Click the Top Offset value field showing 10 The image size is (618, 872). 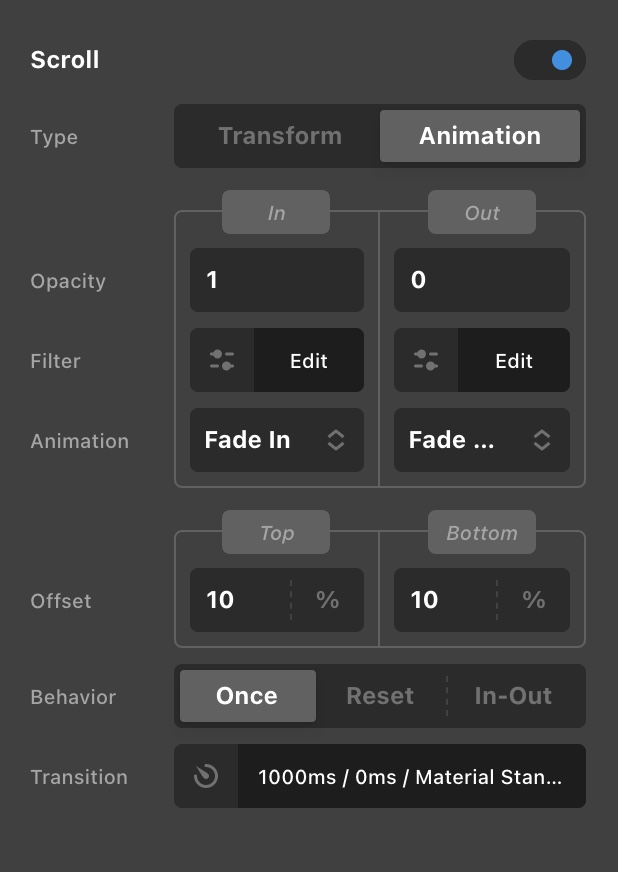[x=240, y=600]
